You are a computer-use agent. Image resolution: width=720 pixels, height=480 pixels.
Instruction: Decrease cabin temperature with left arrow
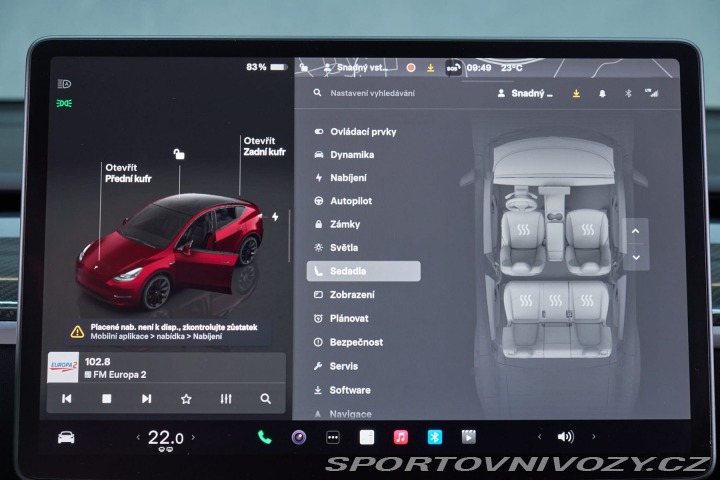point(138,438)
